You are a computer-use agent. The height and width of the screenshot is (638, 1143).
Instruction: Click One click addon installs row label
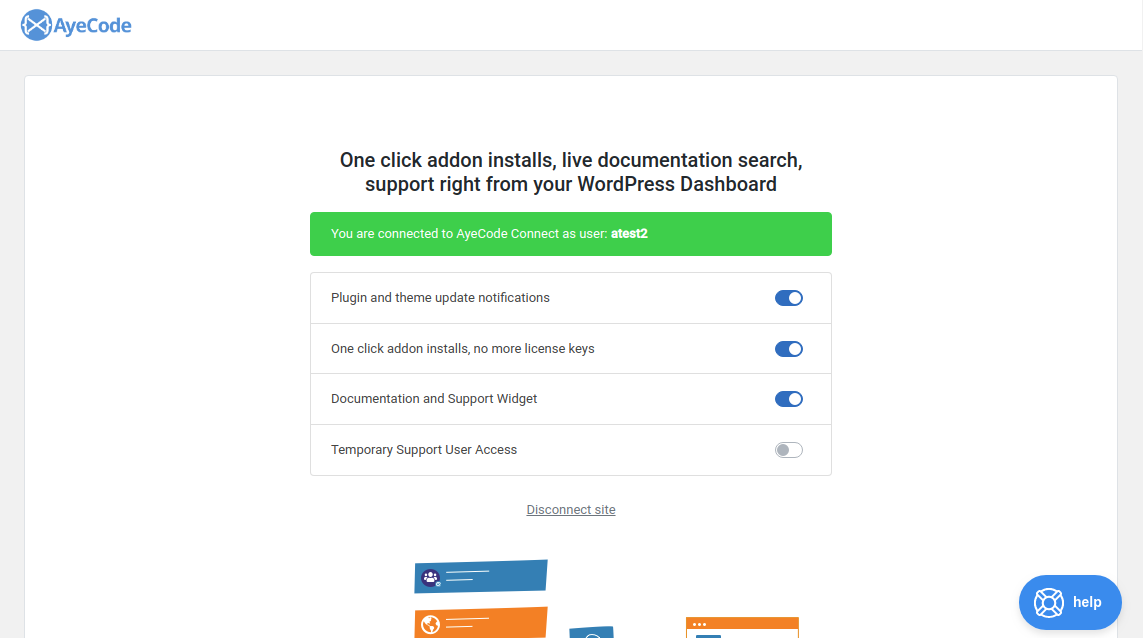(462, 349)
